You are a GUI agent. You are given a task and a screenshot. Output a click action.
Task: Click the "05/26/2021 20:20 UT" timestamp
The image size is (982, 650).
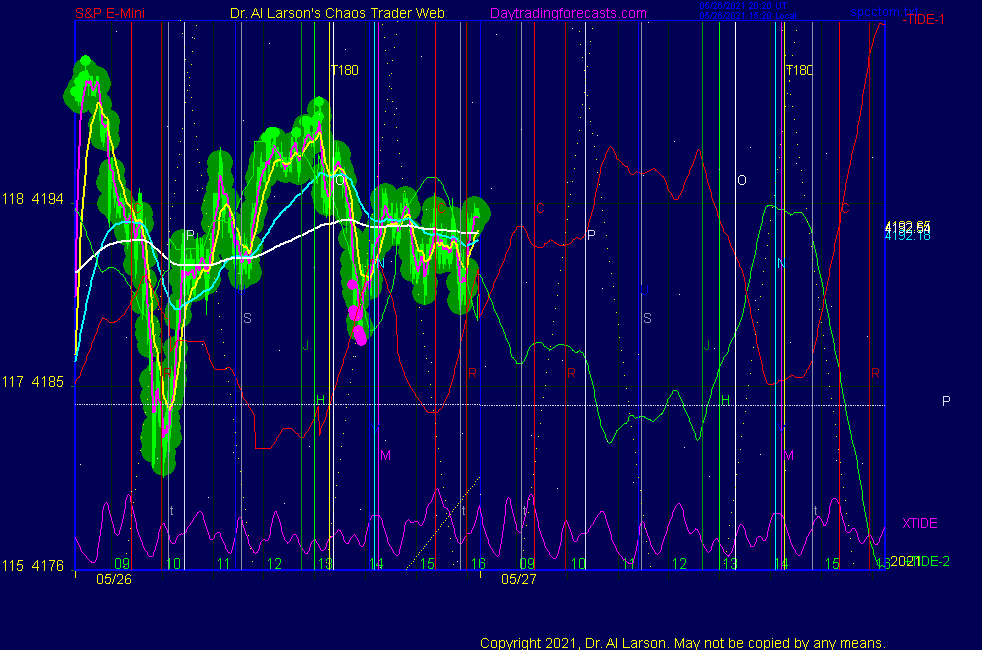pyautogui.click(x=743, y=6)
